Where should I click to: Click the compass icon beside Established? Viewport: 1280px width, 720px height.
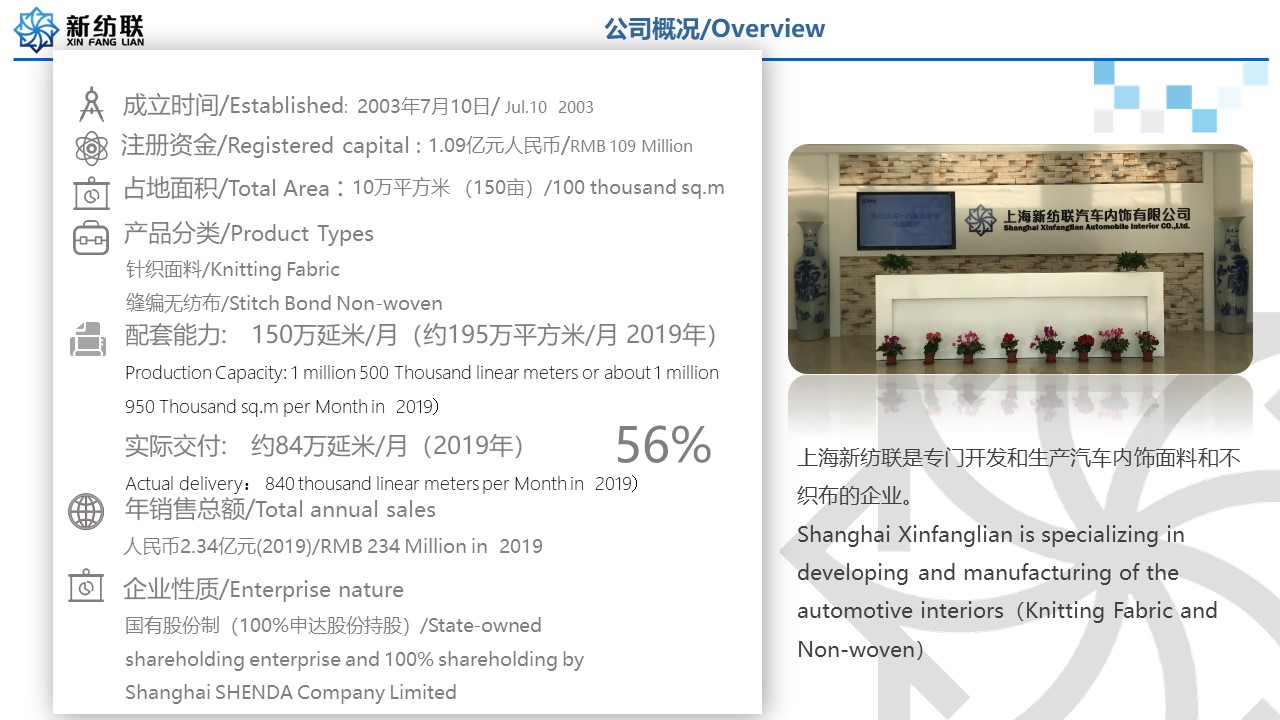click(91, 105)
